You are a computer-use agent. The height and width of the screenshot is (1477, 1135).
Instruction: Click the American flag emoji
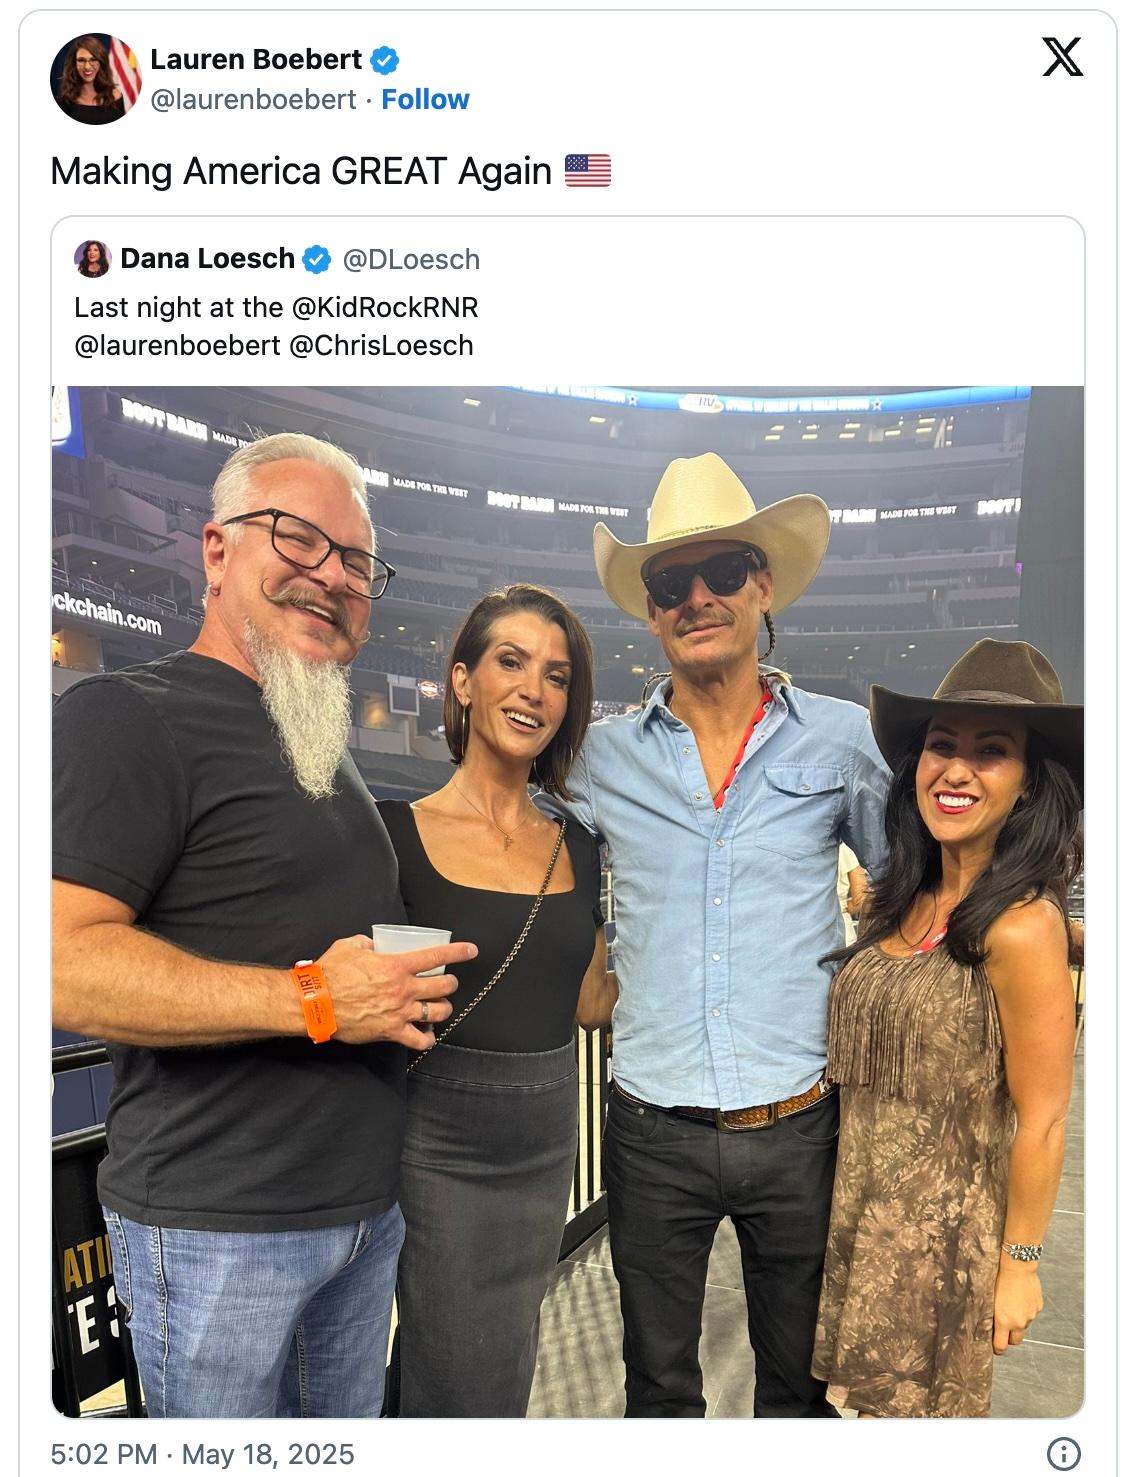coord(588,171)
